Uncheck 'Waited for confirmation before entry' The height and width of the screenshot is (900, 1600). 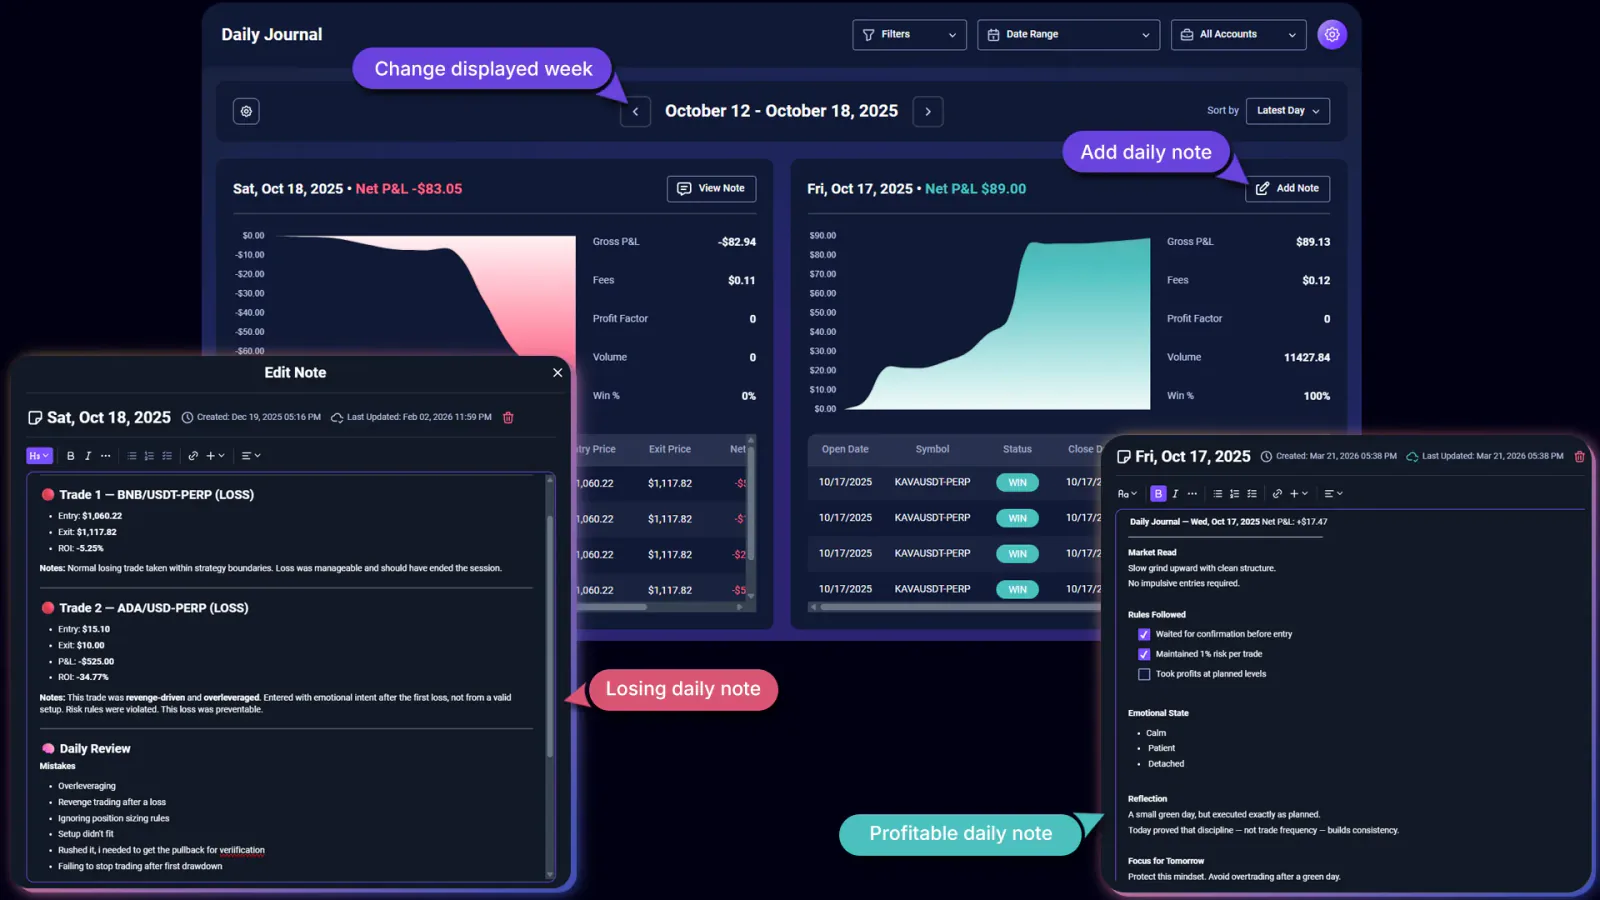(x=1143, y=633)
